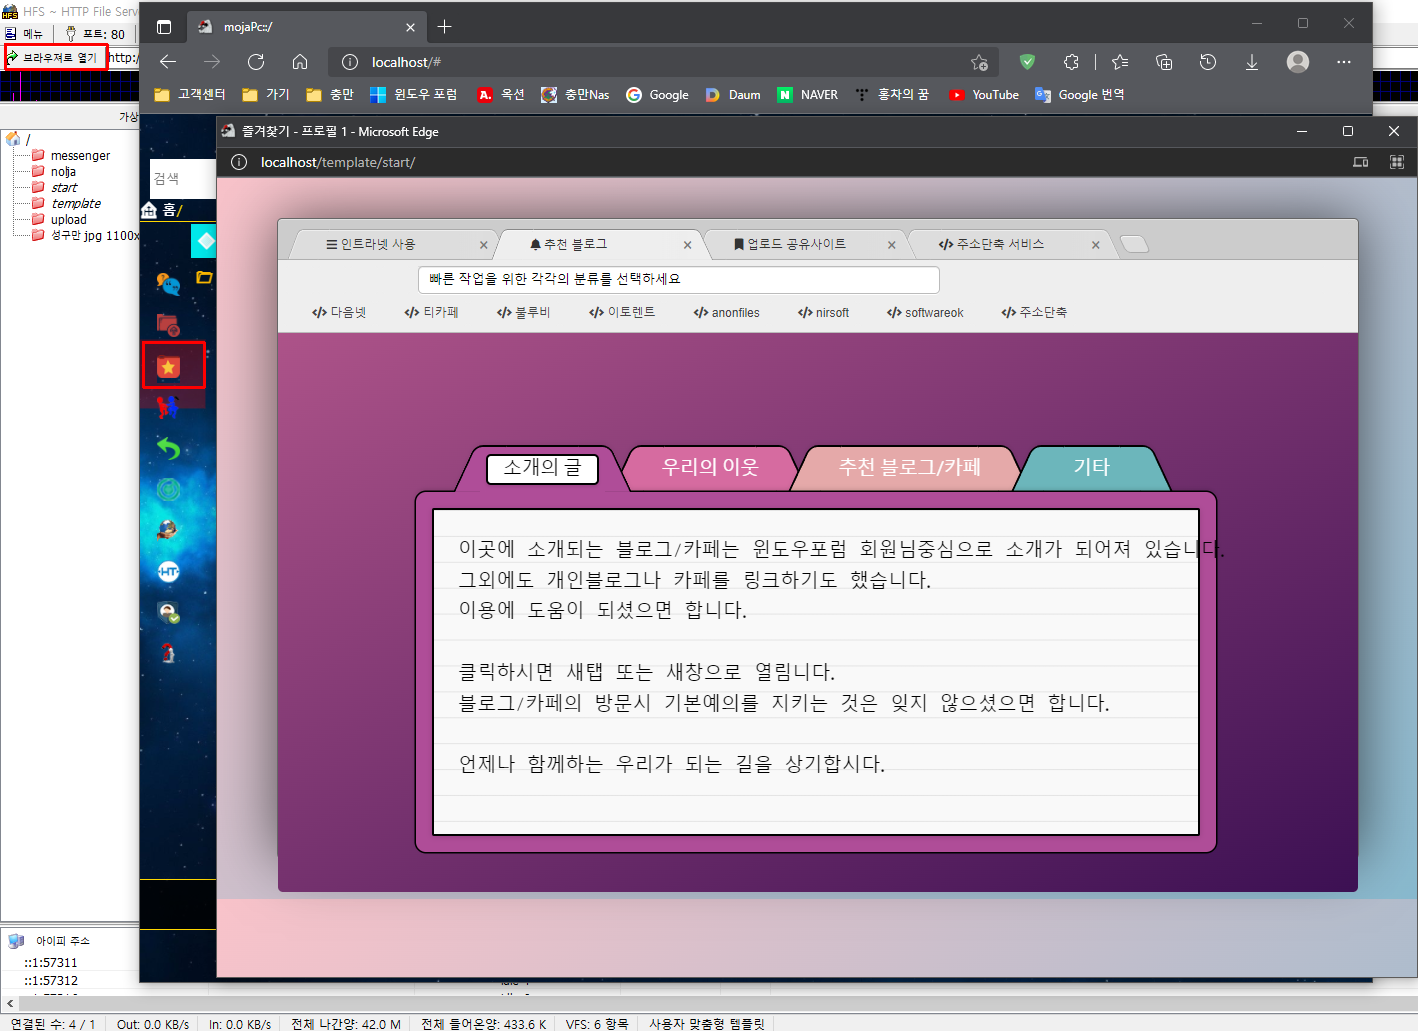
Task: Open the nirsoft link
Action: click(823, 313)
